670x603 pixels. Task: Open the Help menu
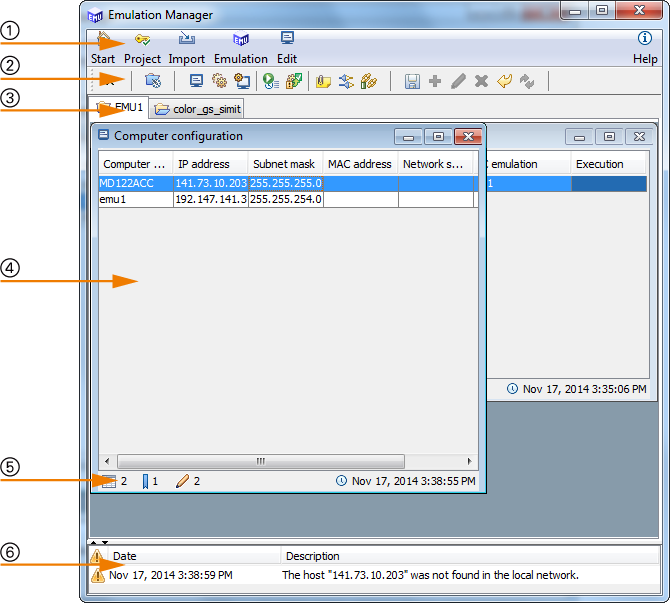[x=645, y=47]
